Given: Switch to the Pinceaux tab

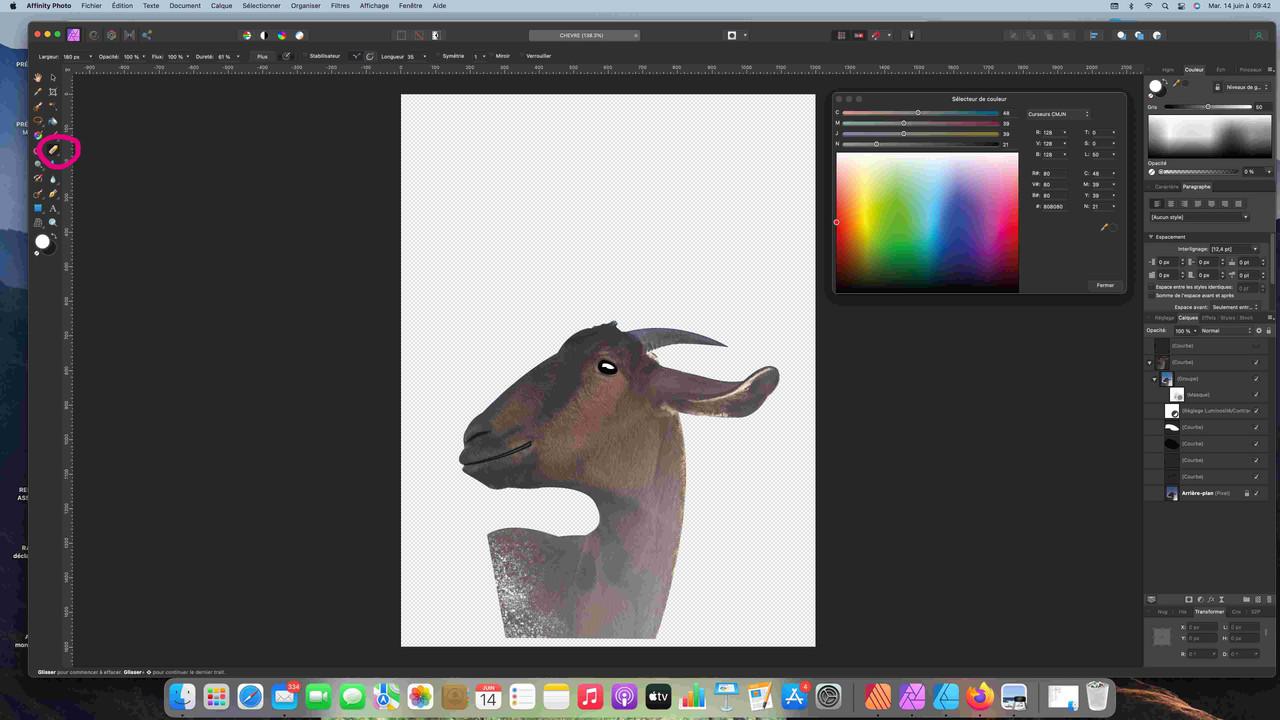Looking at the screenshot, I should coord(1250,70).
